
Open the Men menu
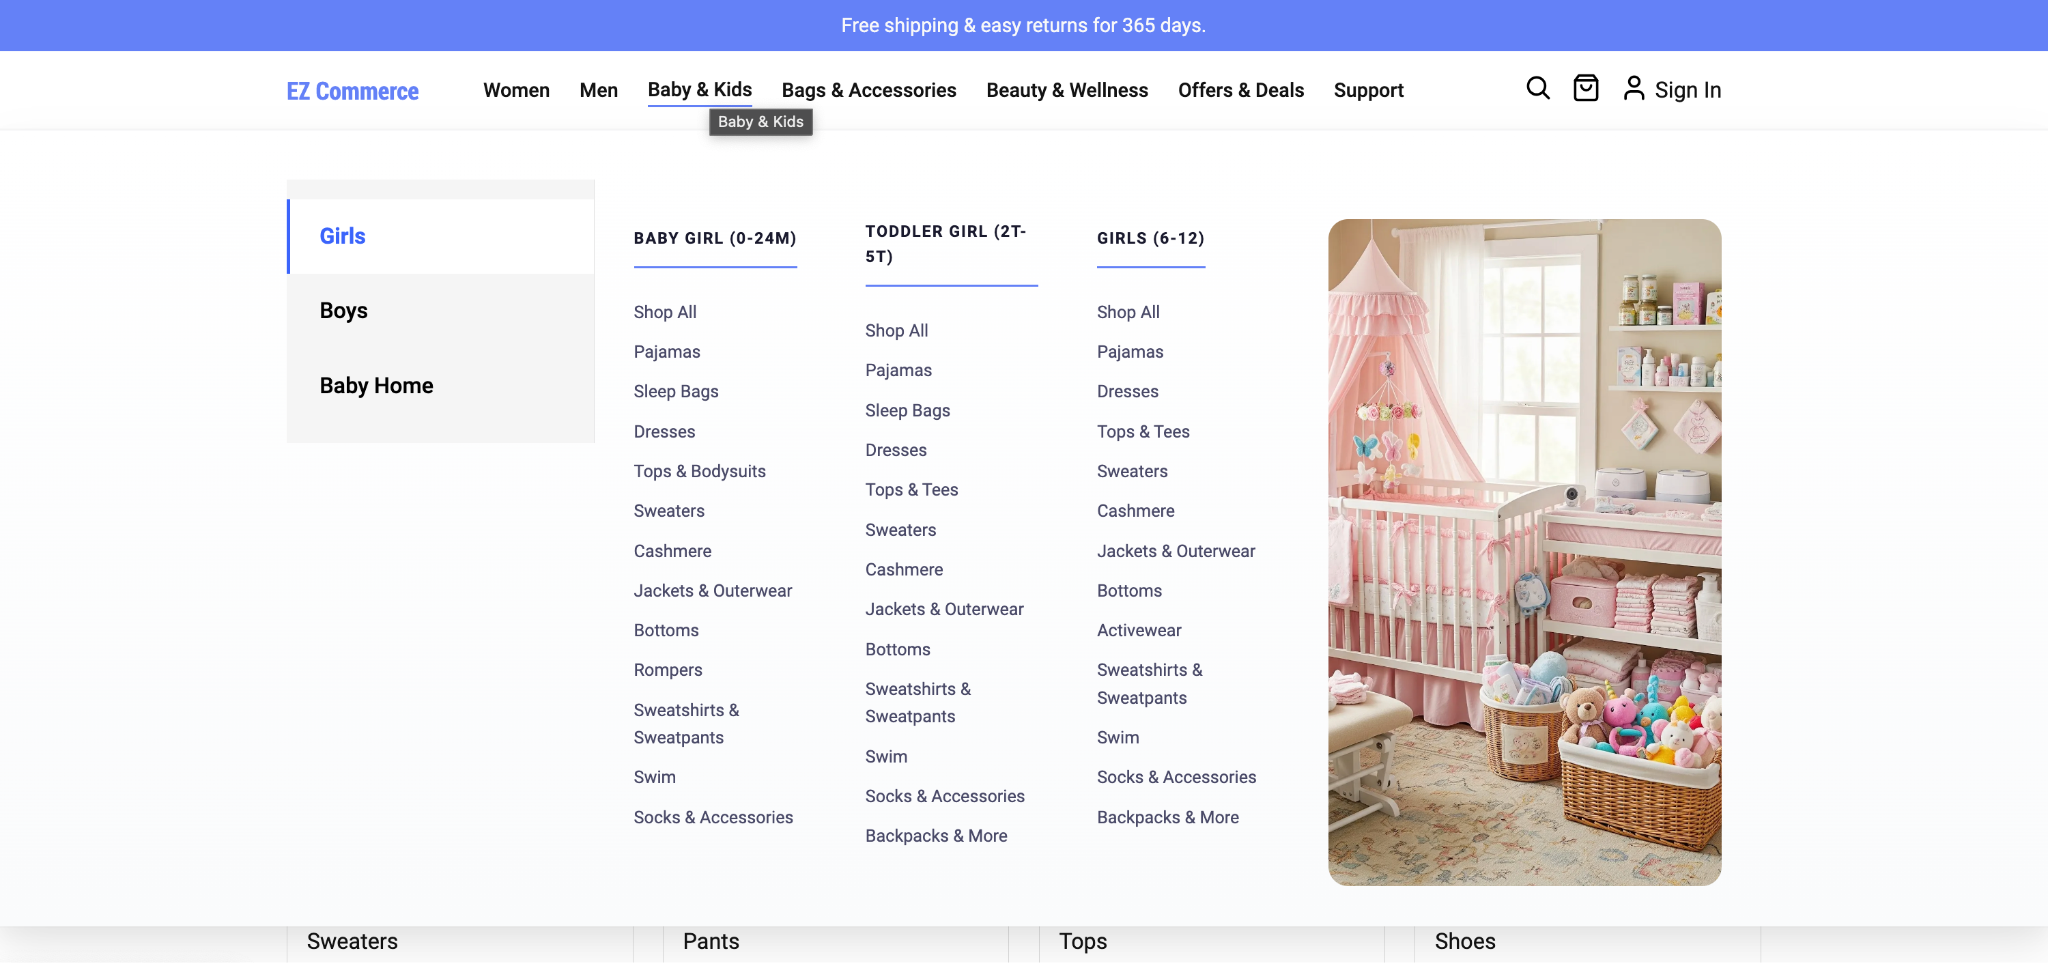pyautogui.click(x=598, y=90)
